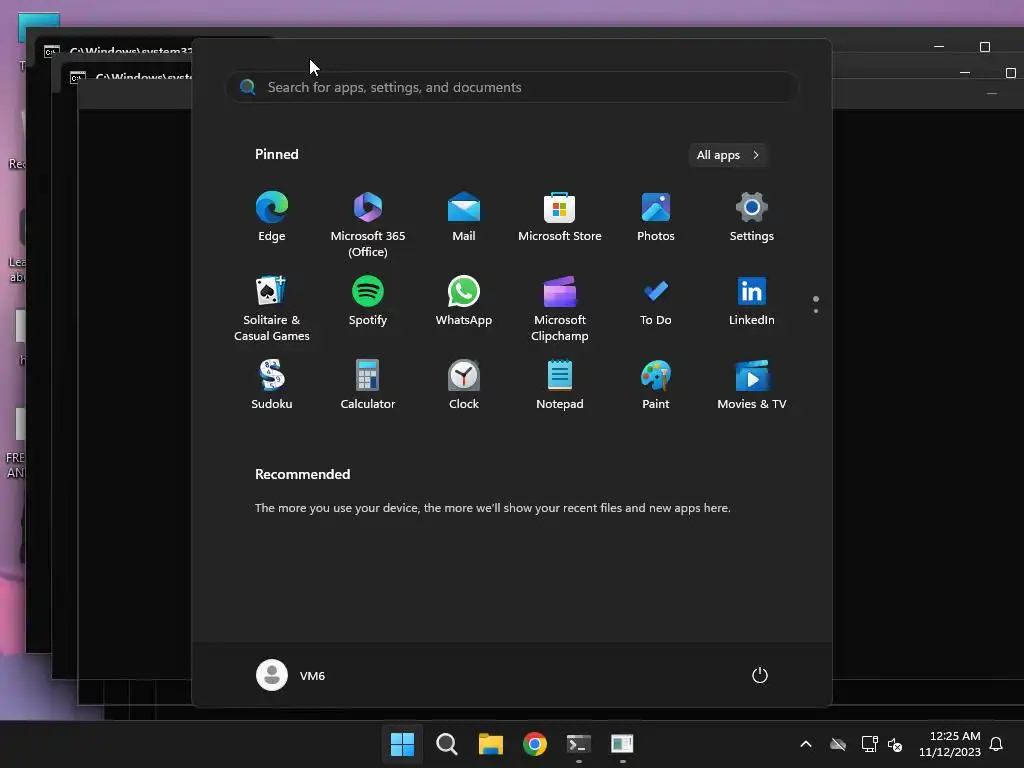1024x768 pixels.
Task: Launch the To Do app
Action: [x=656, y=301]
